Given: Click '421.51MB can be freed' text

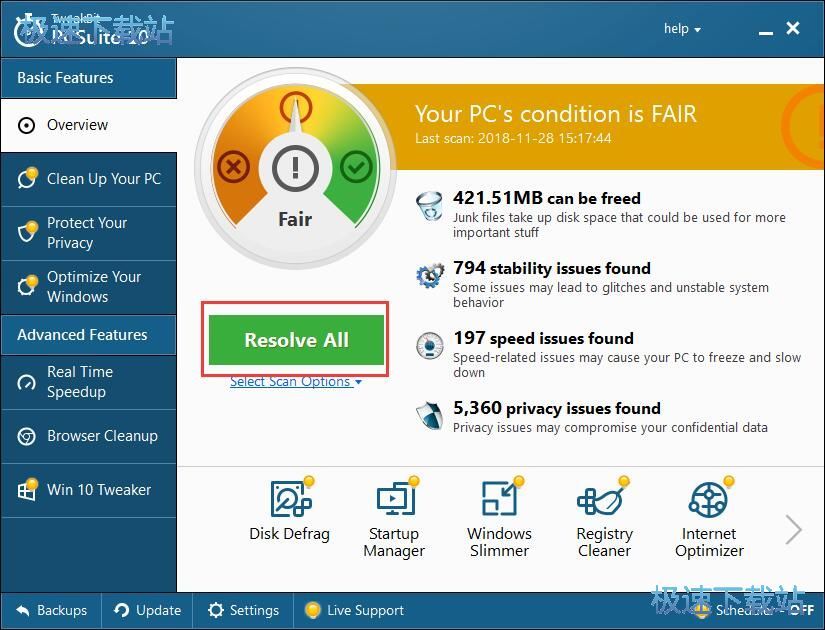Looking at the screenshot, I should tap(547, 198).
